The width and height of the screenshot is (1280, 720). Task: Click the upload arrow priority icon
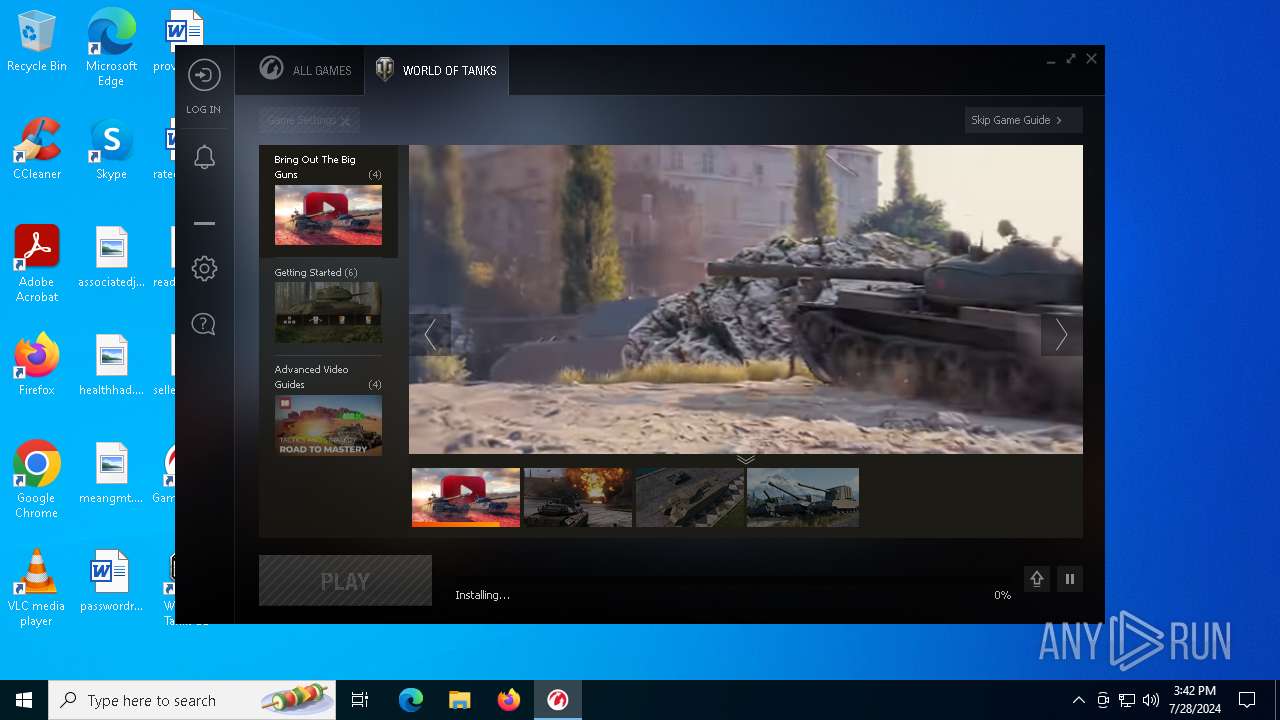coord(1037,579)
